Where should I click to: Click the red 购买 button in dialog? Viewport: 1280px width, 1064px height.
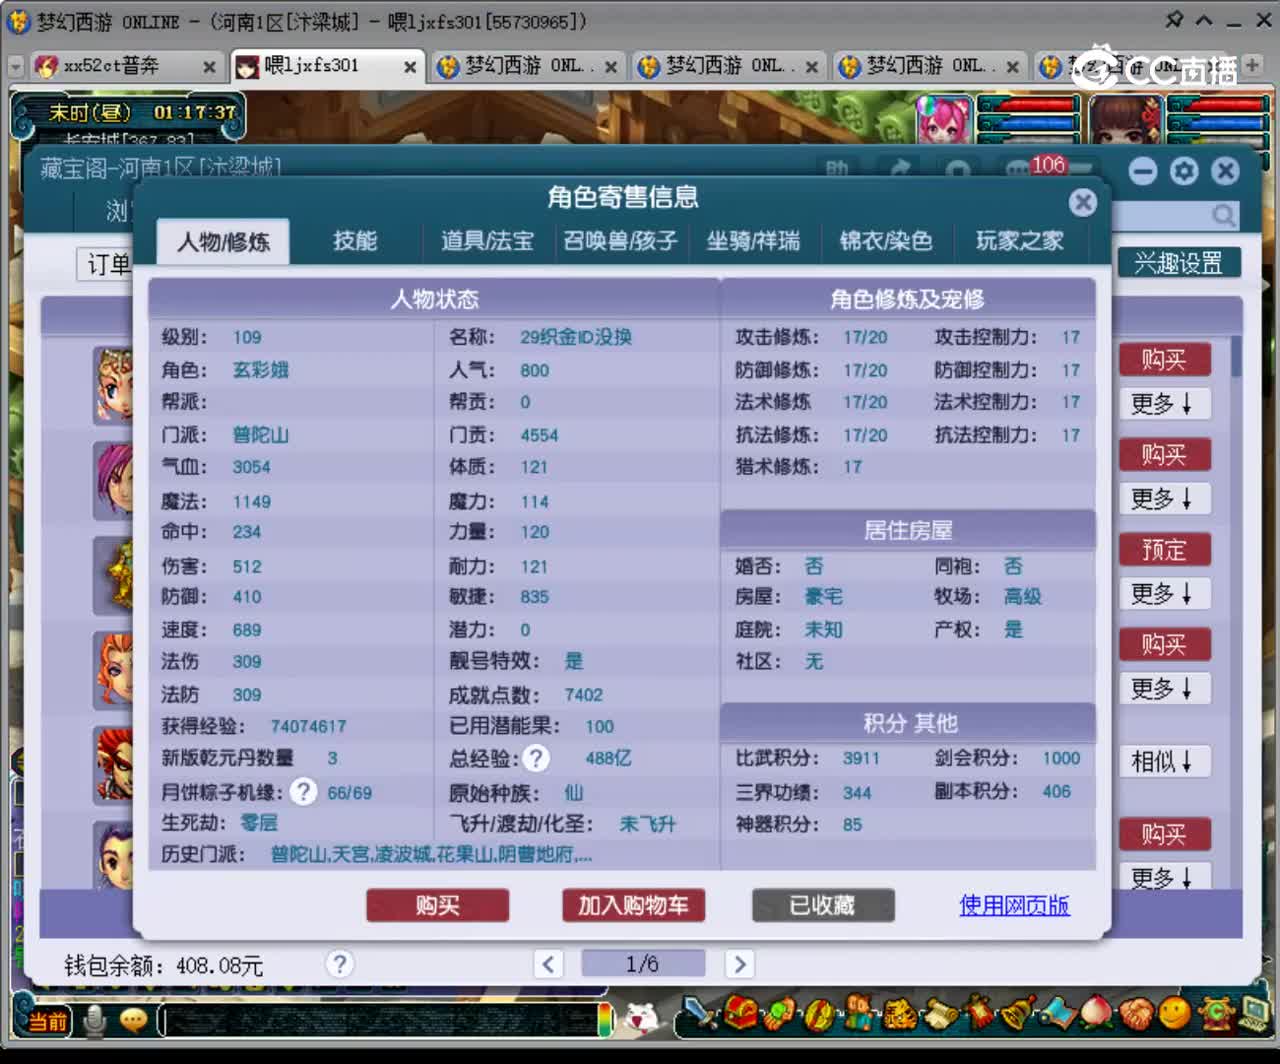(x=438, y=905)
